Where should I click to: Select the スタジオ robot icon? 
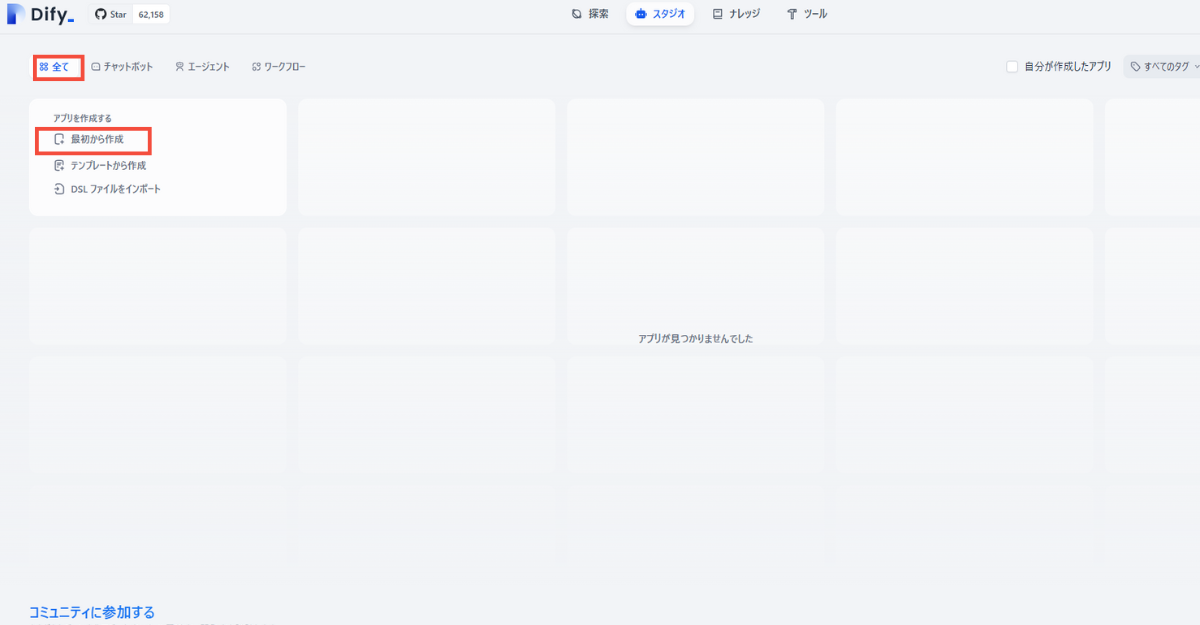[641, 14]
